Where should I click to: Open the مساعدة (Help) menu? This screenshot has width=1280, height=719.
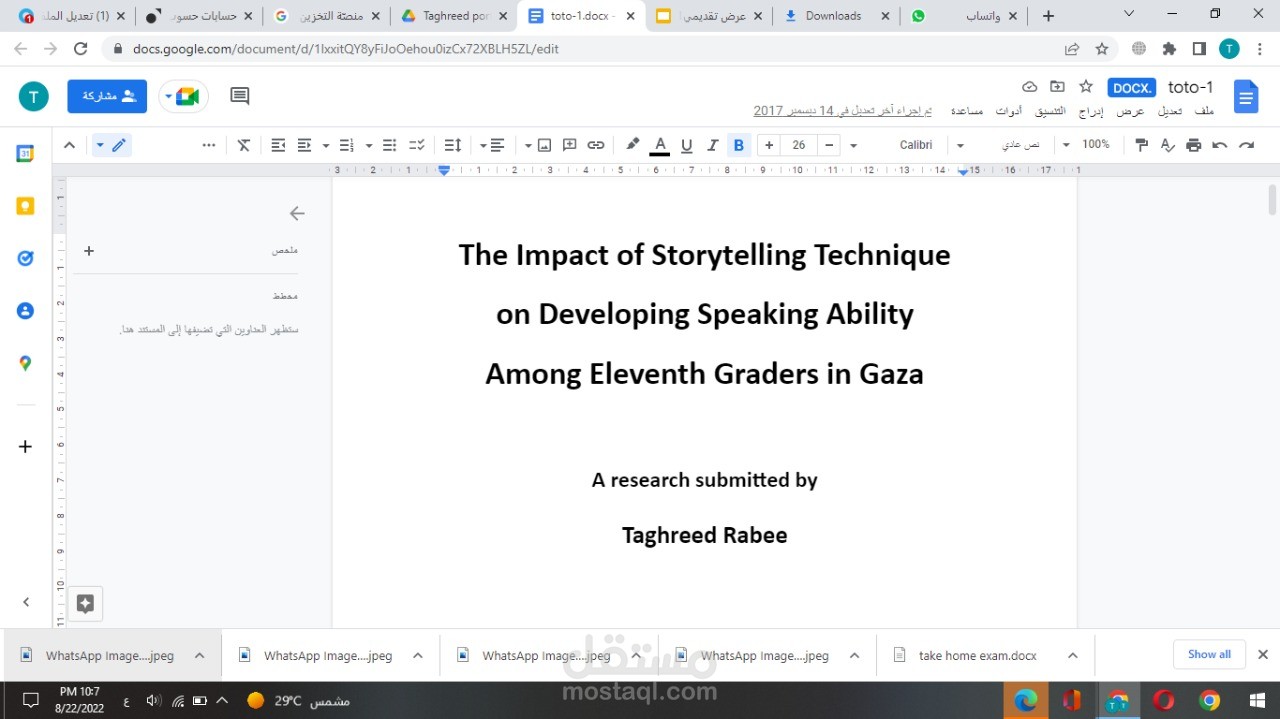[x=966, y=111]
